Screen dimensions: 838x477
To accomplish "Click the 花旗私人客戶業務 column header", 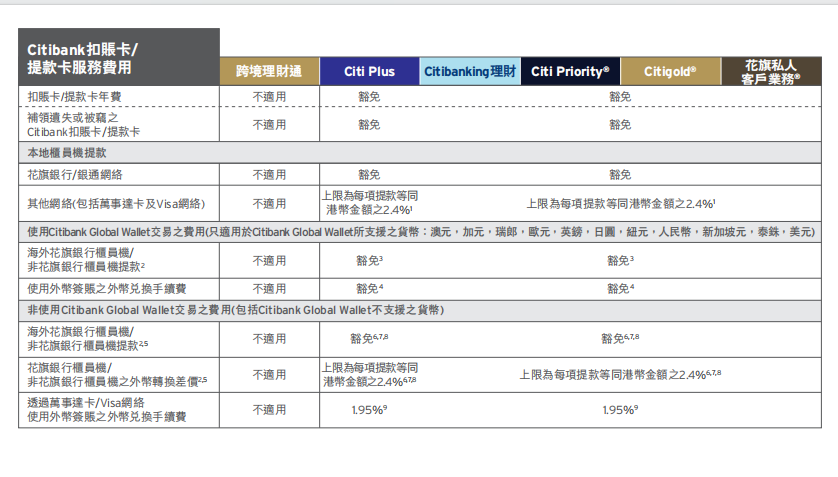I will (x=770, y=72).
